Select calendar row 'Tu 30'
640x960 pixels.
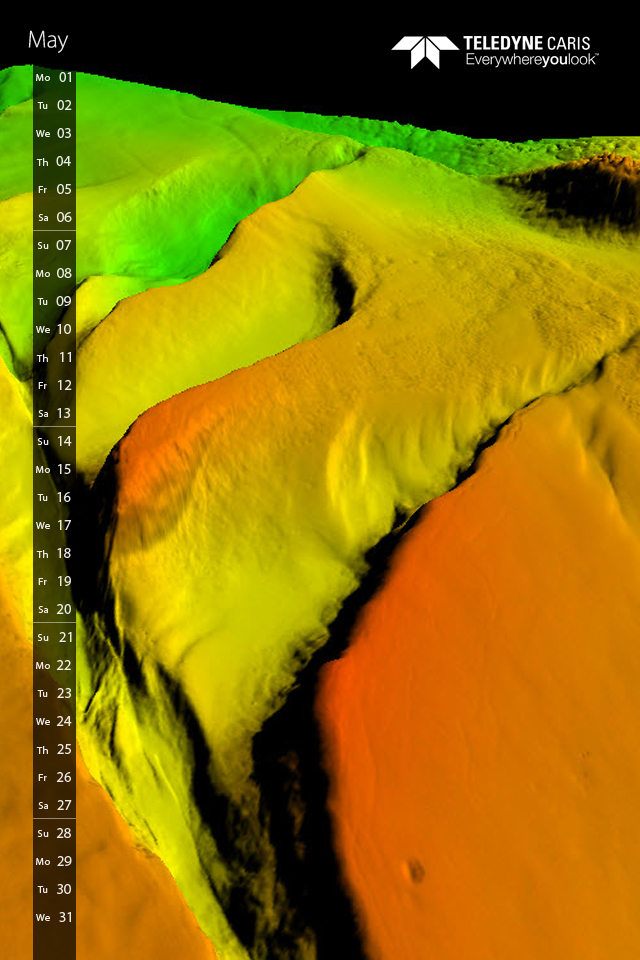point(55,889)
